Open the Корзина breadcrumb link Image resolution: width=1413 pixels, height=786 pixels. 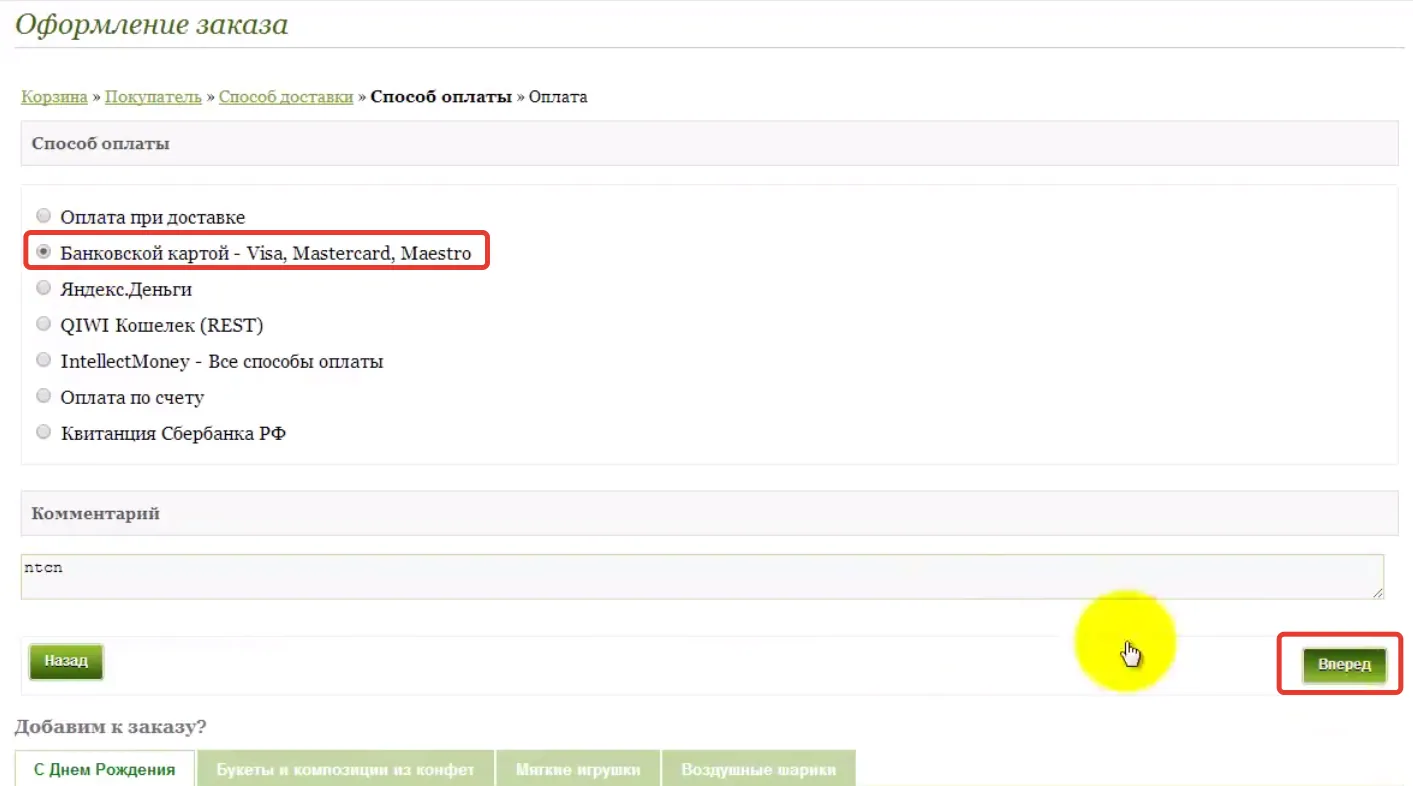click(x=54, y=97)
